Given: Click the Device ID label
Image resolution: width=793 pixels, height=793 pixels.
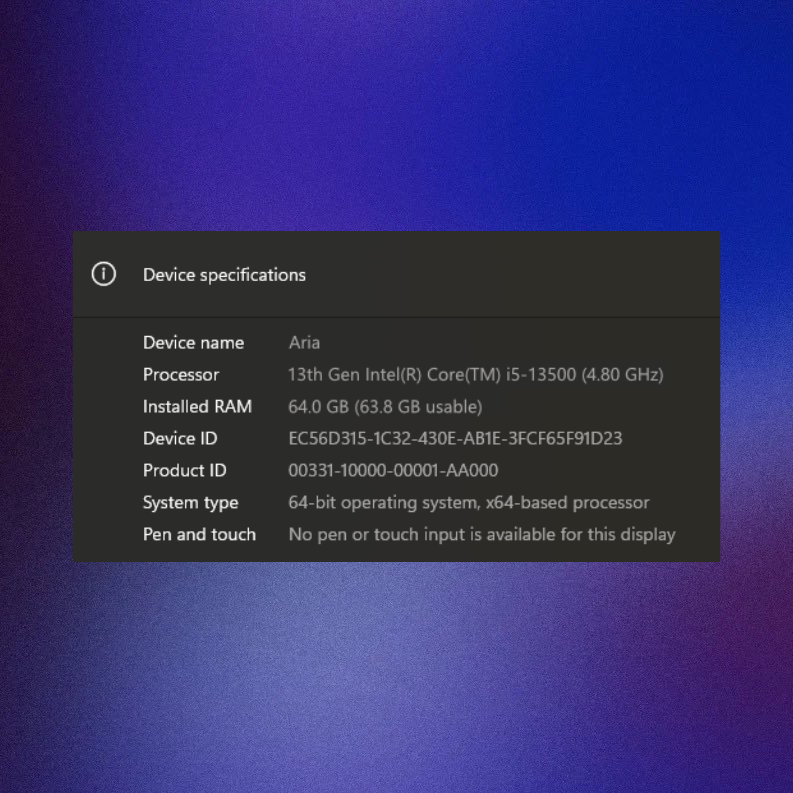Looking at the screenshot, I should [180, 438].
